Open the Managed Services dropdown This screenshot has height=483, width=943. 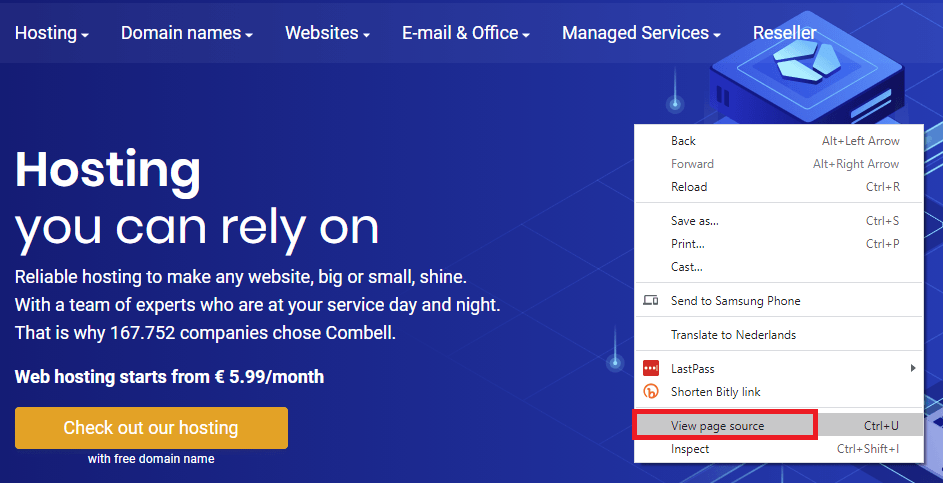641,33
